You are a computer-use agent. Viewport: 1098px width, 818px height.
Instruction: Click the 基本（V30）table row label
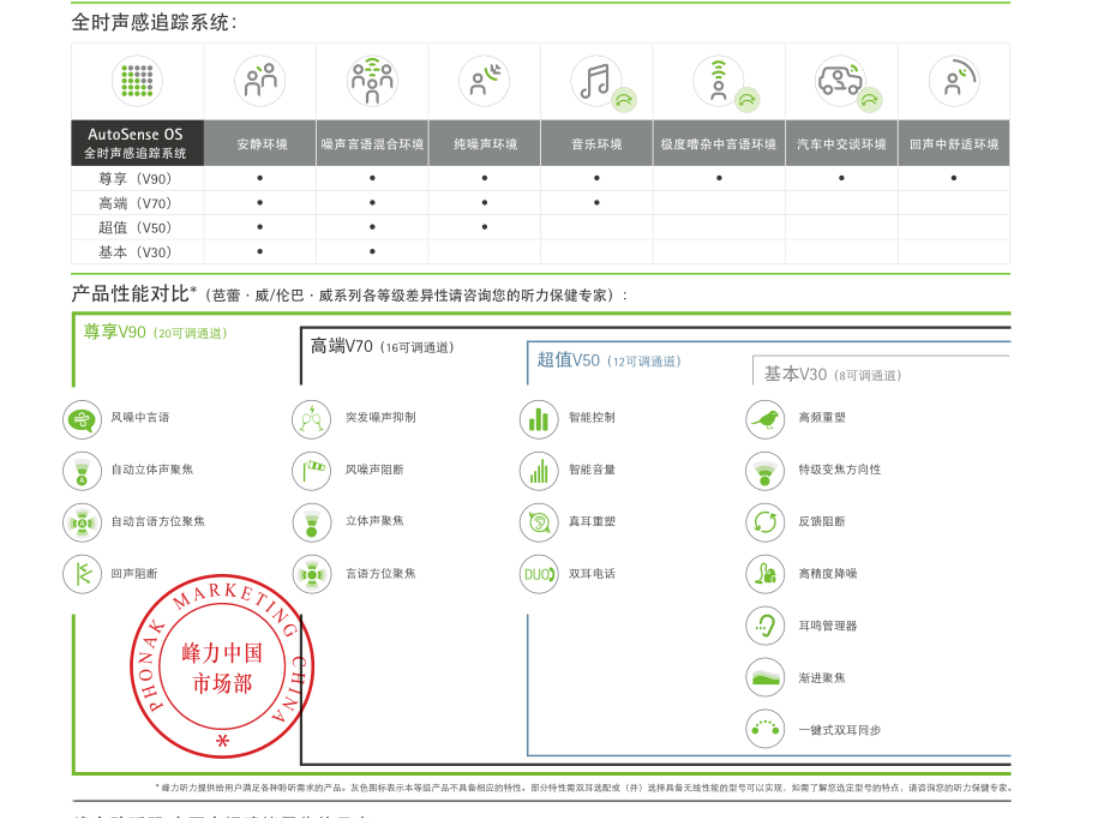135,252
